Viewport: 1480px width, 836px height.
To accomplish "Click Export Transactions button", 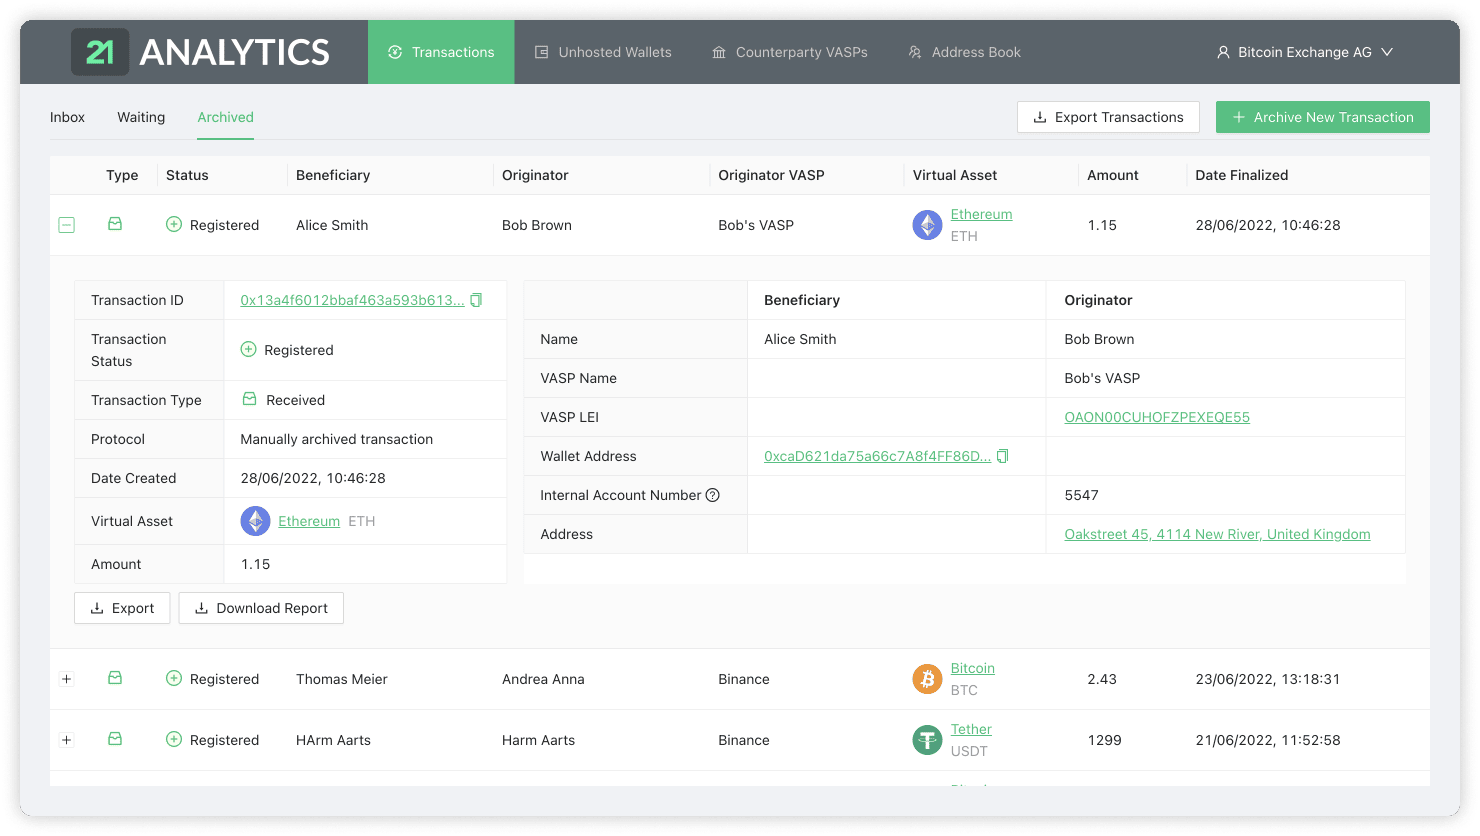I will tap(1107, 117).
